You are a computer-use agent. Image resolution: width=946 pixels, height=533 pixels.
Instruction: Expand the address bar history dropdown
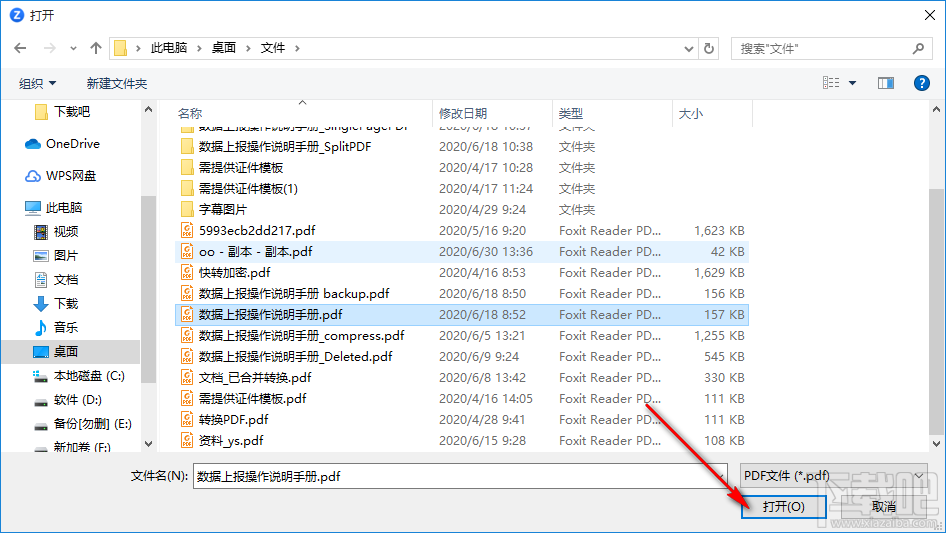pos(688,48)
